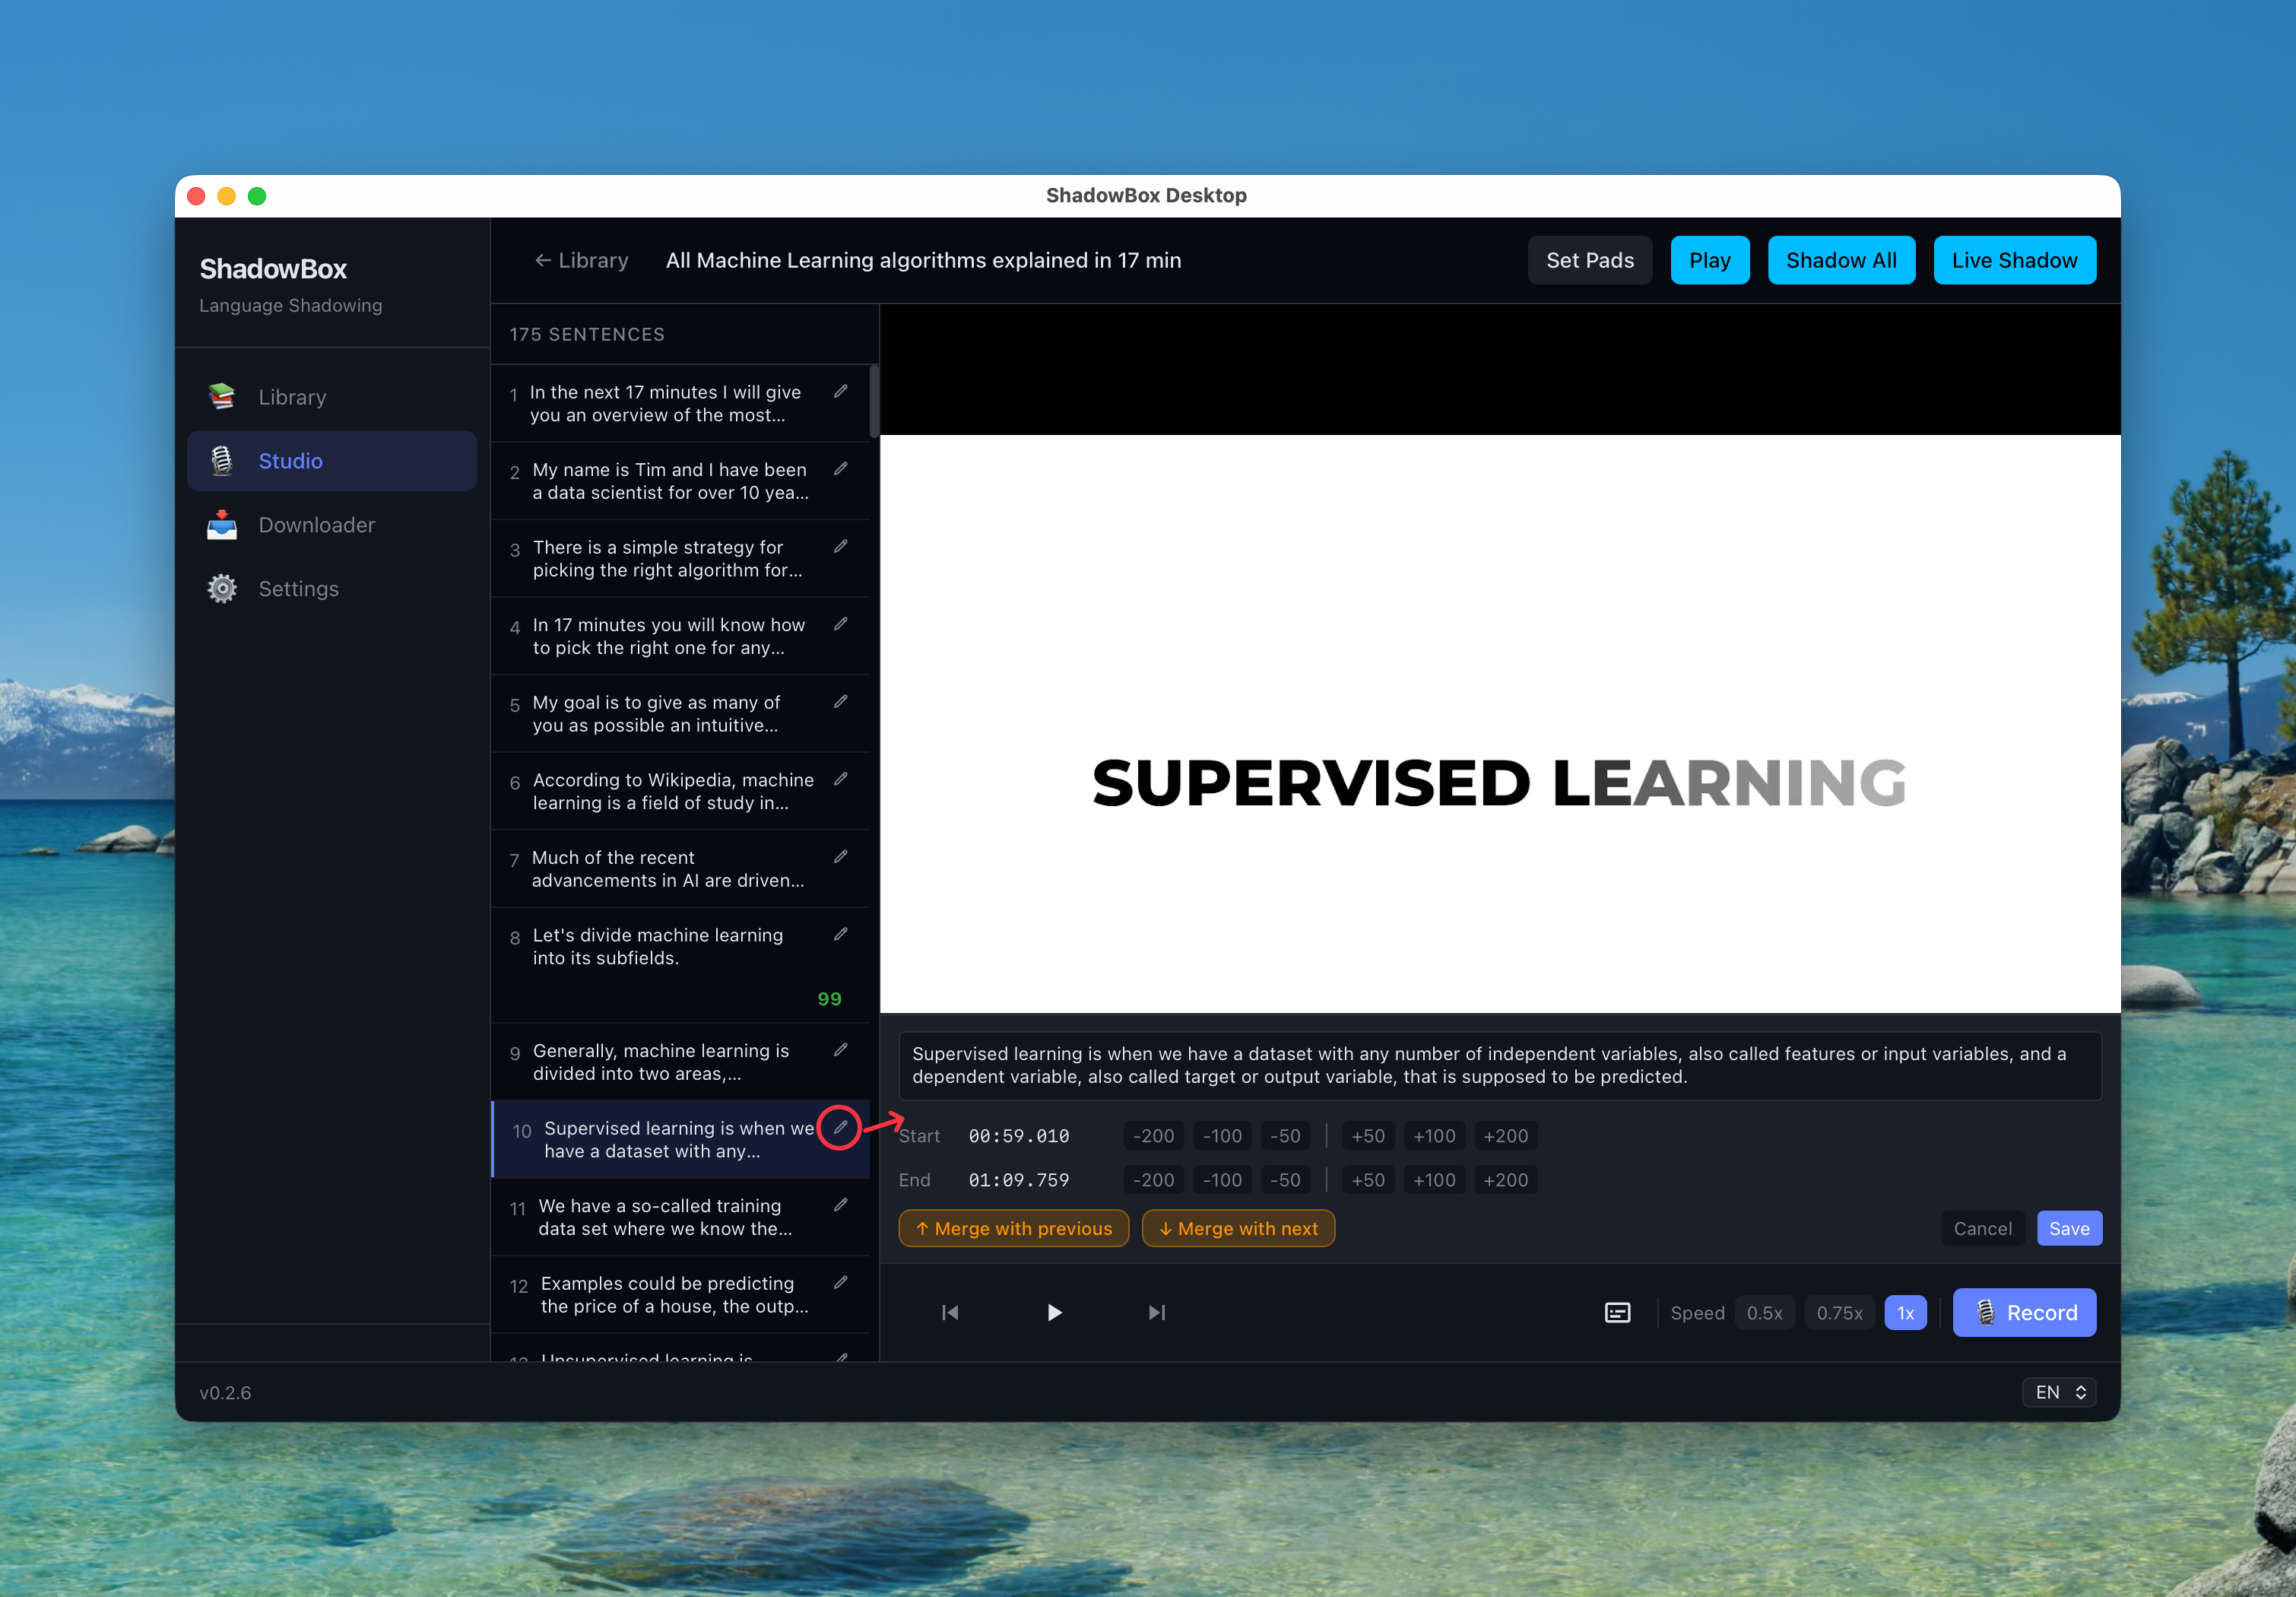Play the current sentence
This screenshot has width=2296, height=1597.
pyautogui.click(x=1054, y=1313)
